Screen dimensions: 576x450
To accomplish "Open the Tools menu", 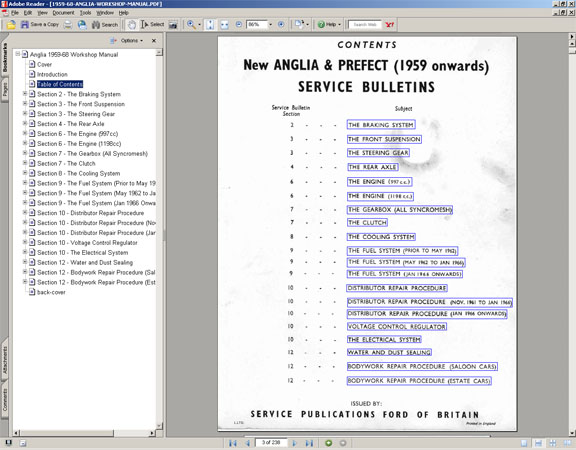I will 86,13.
